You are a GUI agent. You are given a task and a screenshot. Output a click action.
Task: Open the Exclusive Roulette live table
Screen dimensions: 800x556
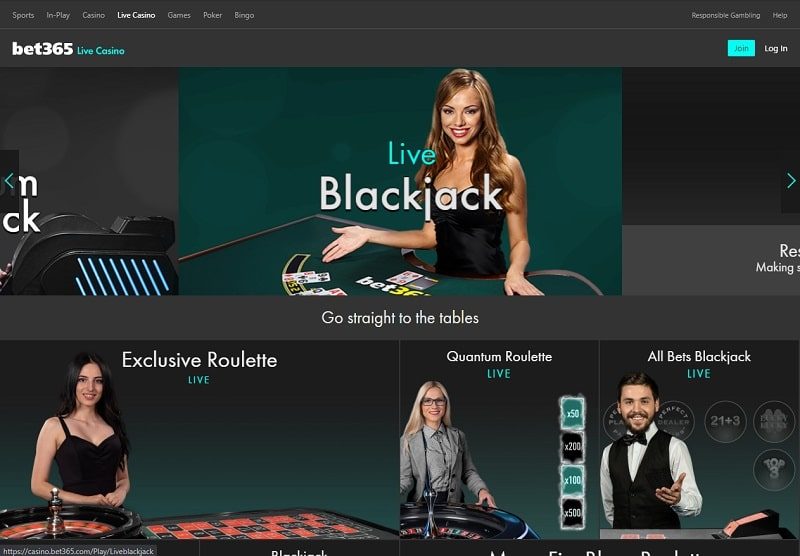(199, 440)
